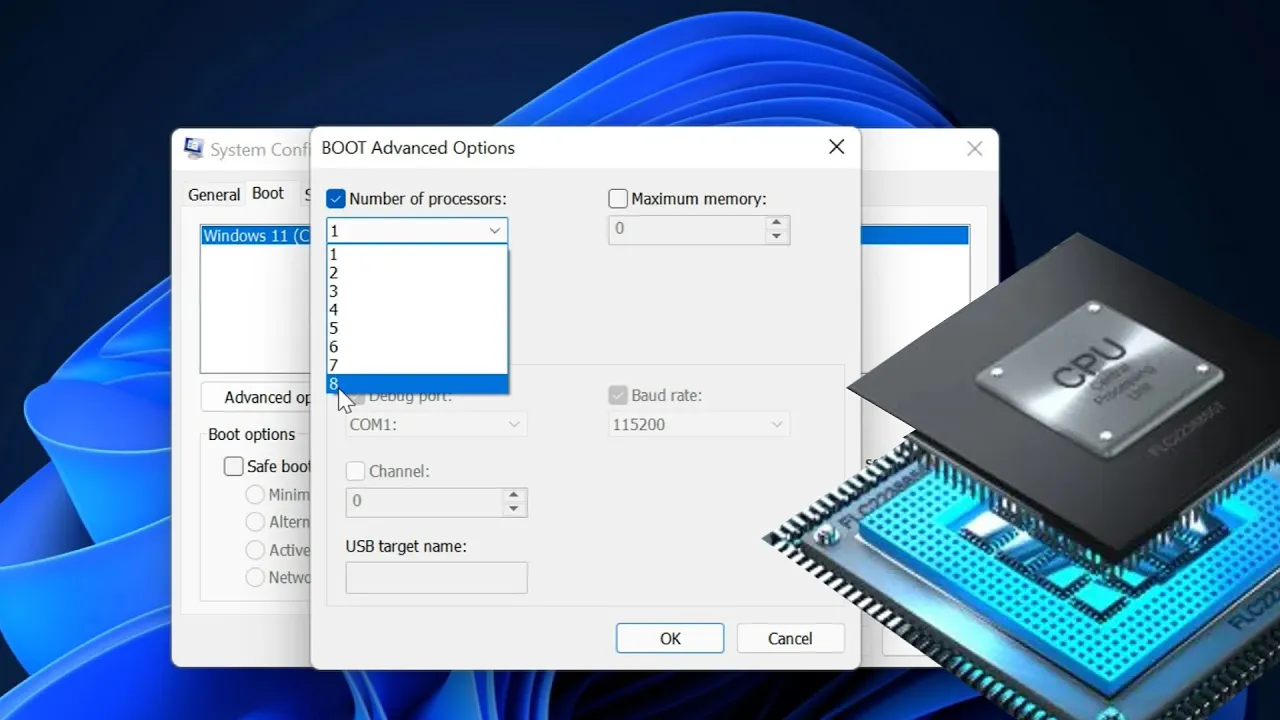Increase Channel value with up arrow

tap(514, 495)
